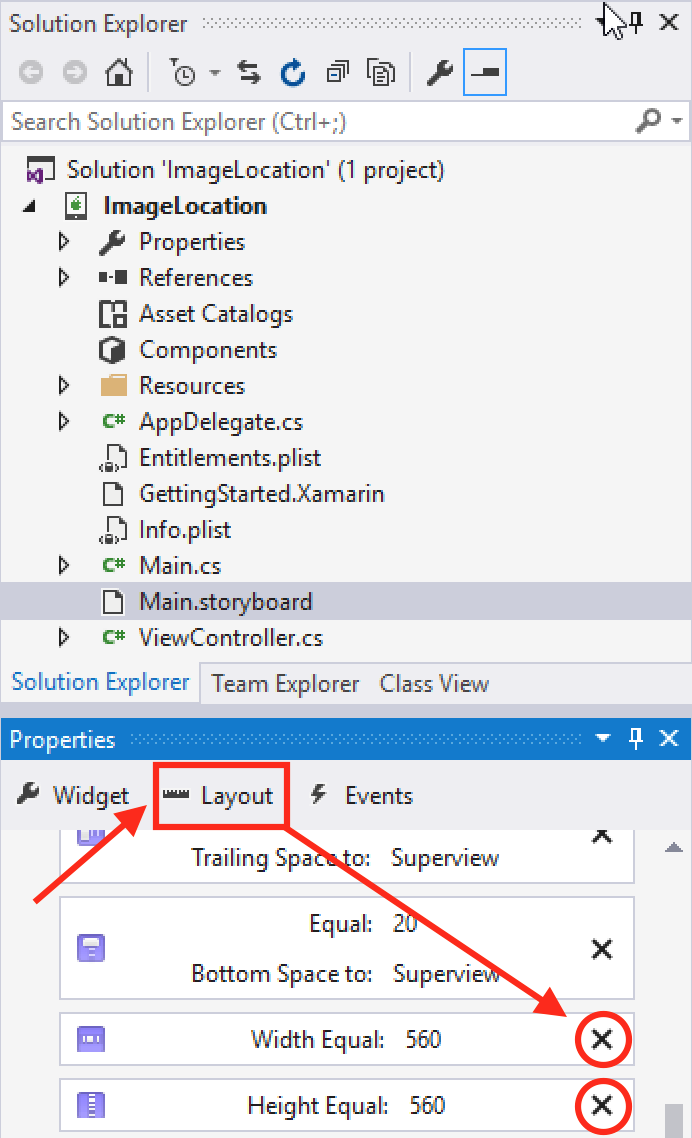Remove Bottom Space to Superview constraint
Viewport: 692px width, 1138px height.
coord(602,949)
